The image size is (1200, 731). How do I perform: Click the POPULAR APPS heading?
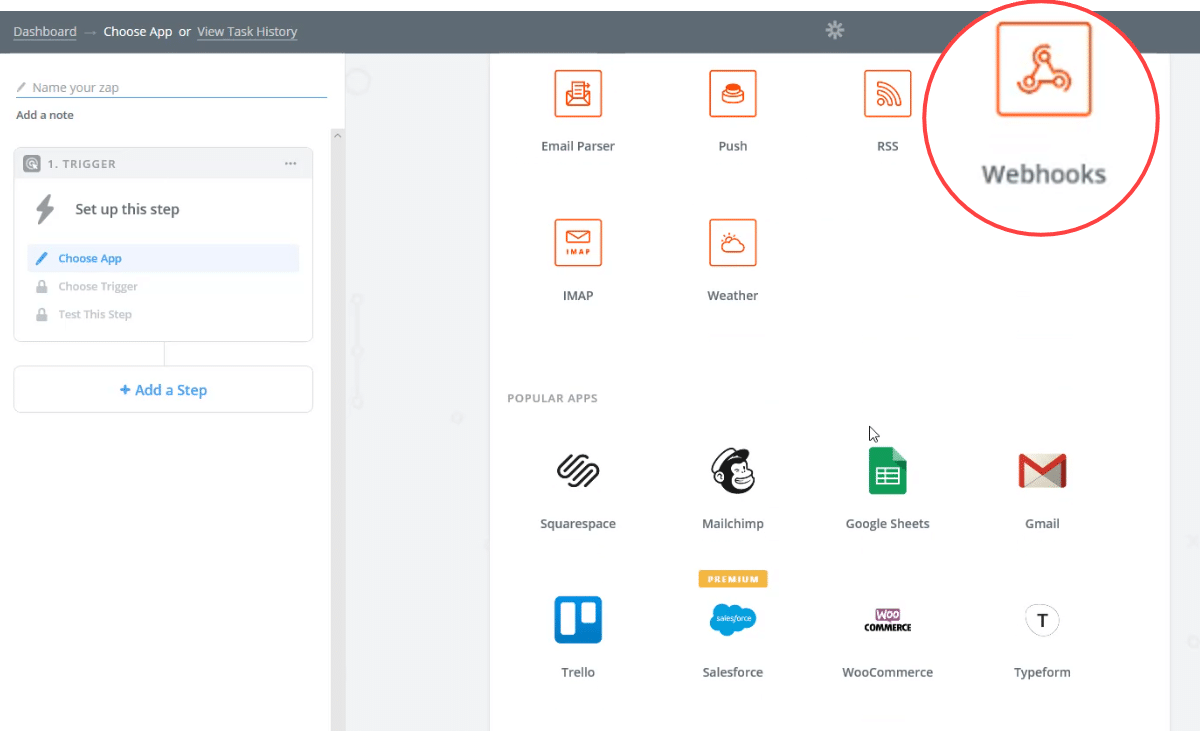point(552,398)
